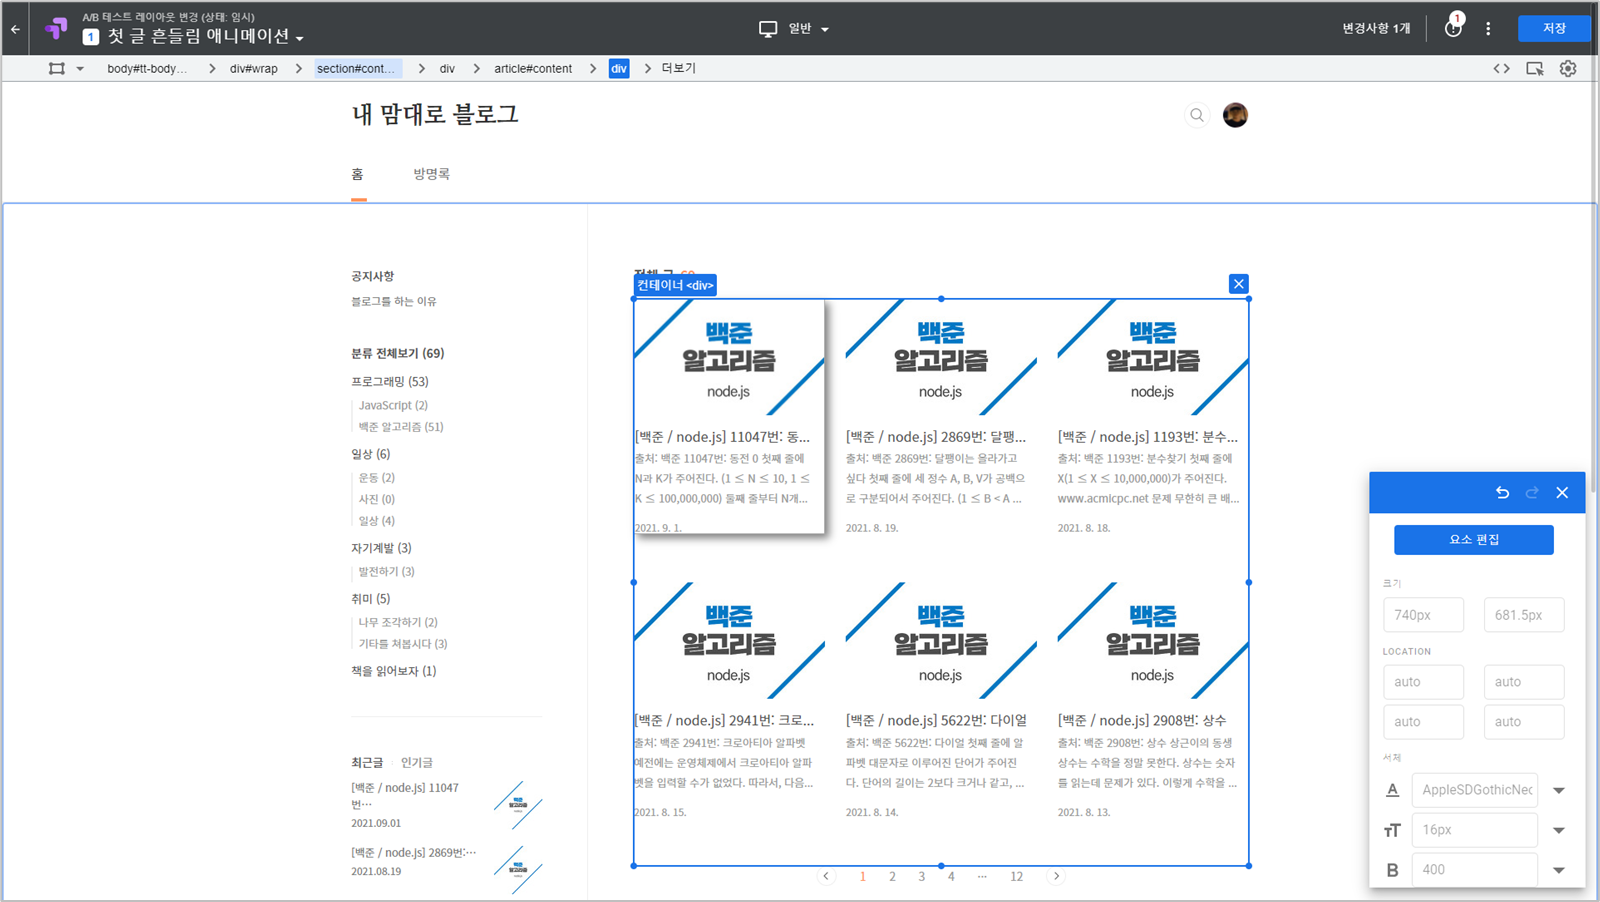Click the first LOCATION auto field
The height and width of the screenshot is (902, 1600).
1423,682
